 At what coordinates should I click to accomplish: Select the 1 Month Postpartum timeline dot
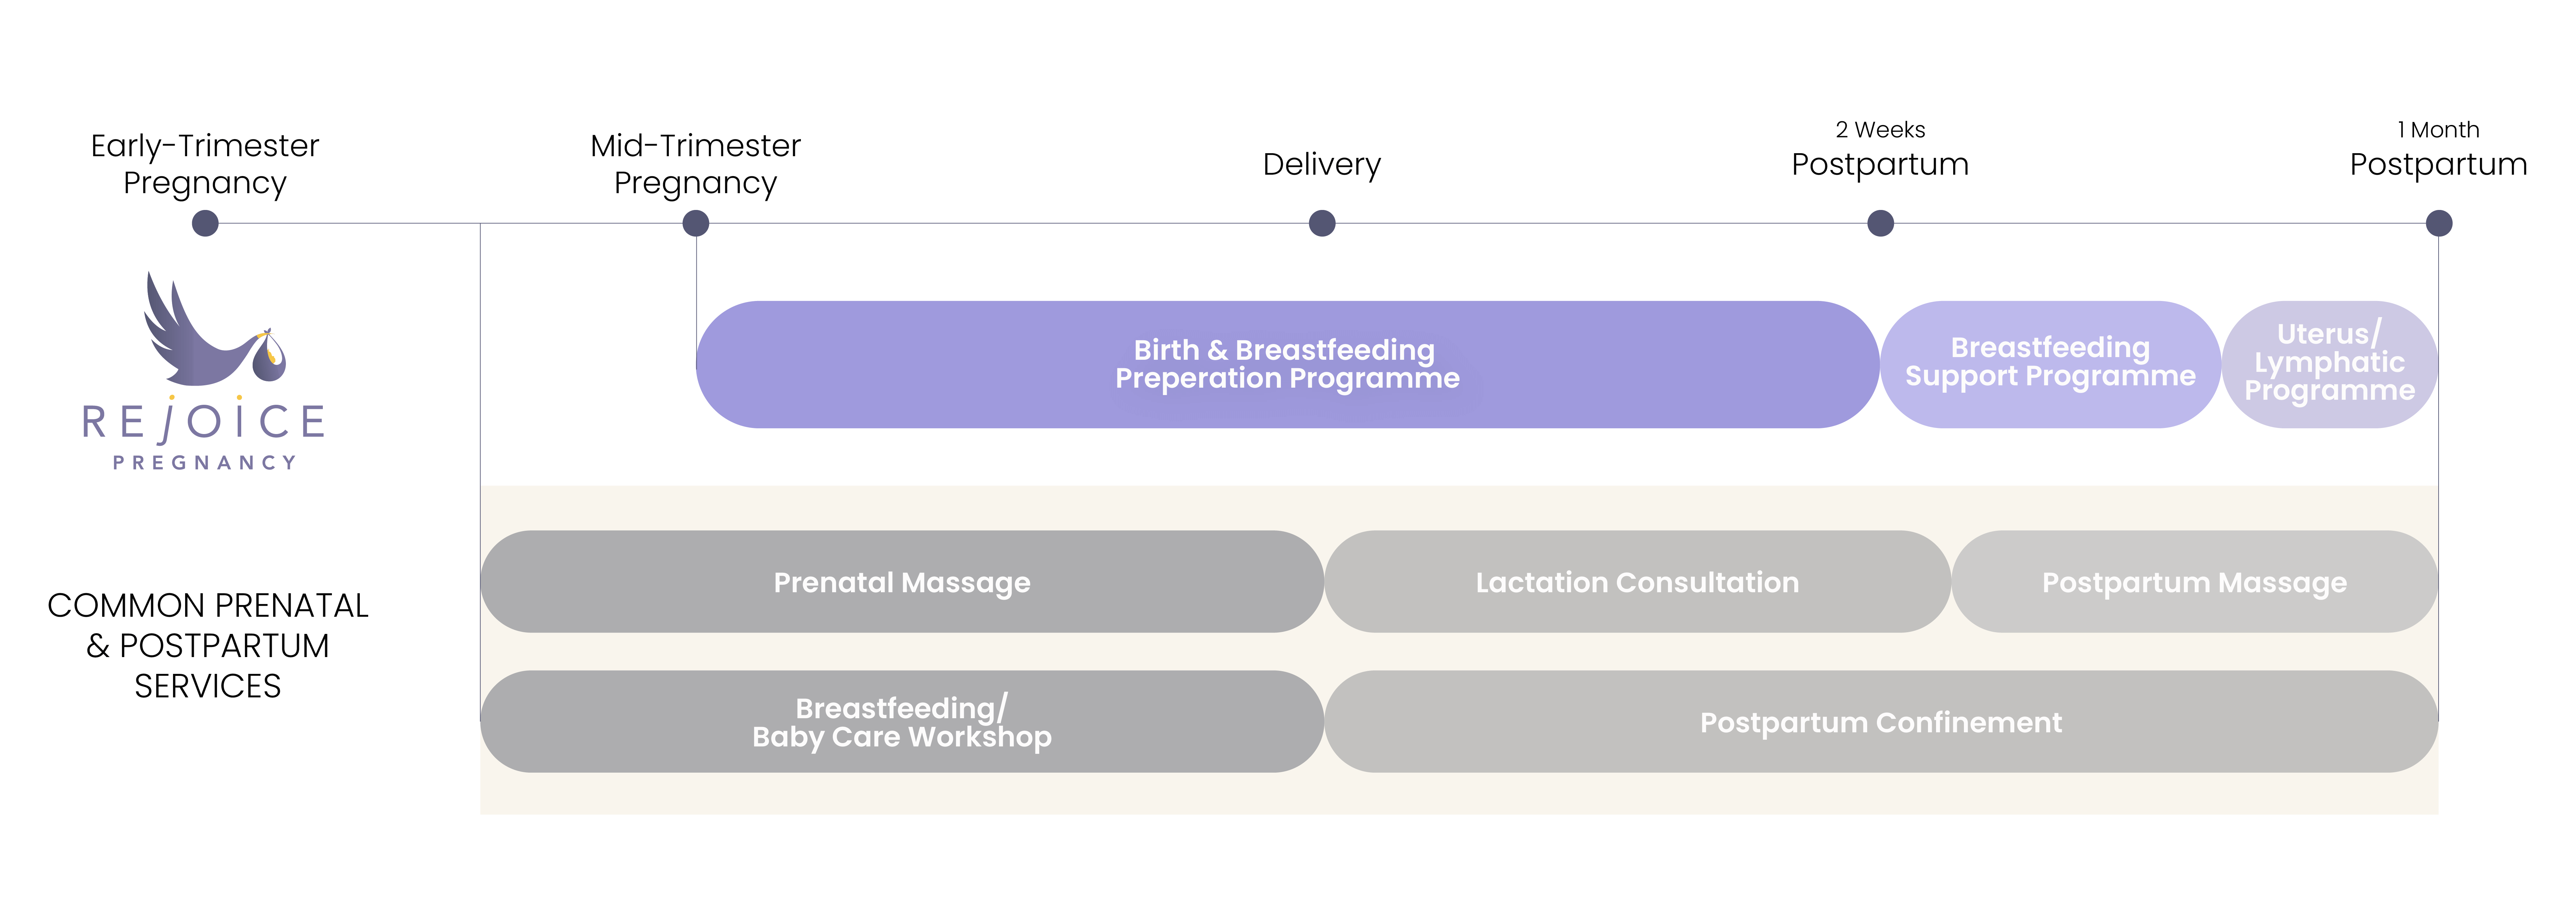tap(2439, 223)
